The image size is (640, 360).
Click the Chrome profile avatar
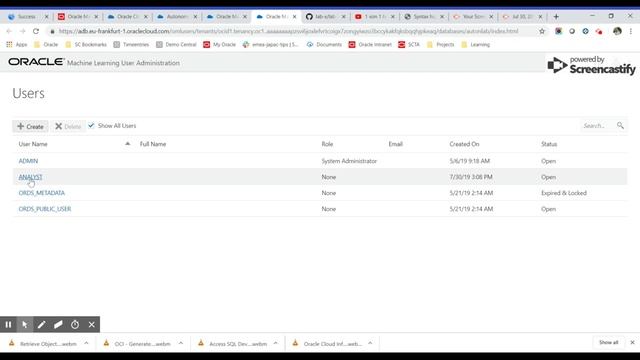coord(617,31)
